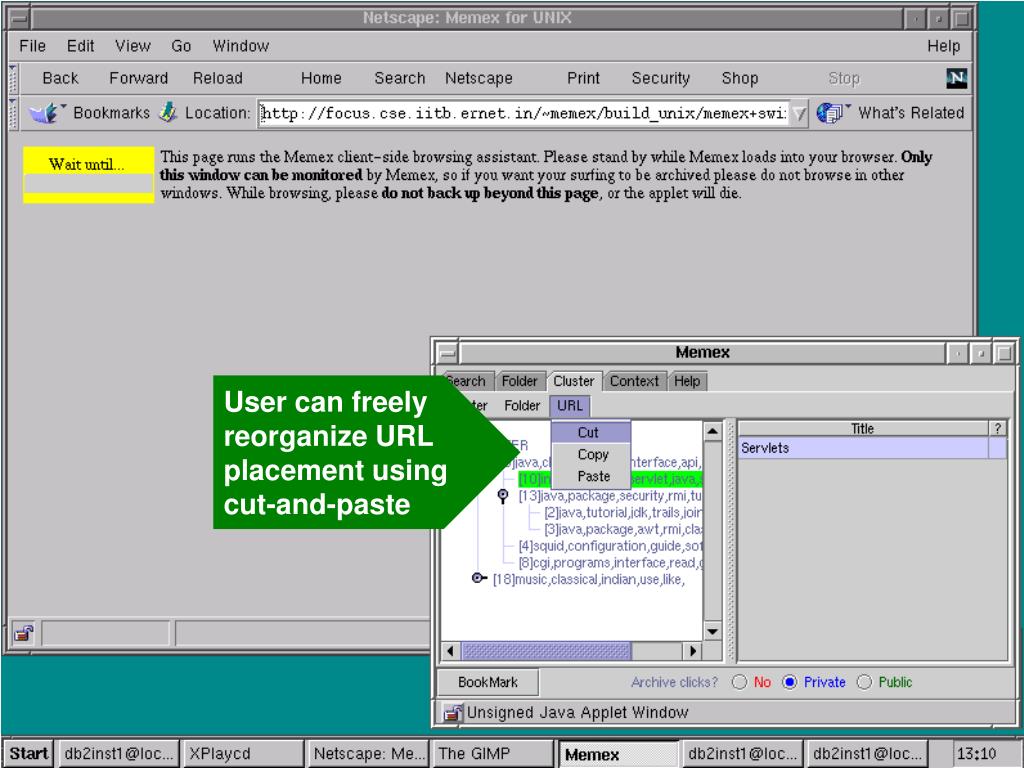Image resolution: width=1024 pixels, height=768 pixels.
Task: Switch to Netscape: Me... taskbar entry
Action: (x=368, y=753)
